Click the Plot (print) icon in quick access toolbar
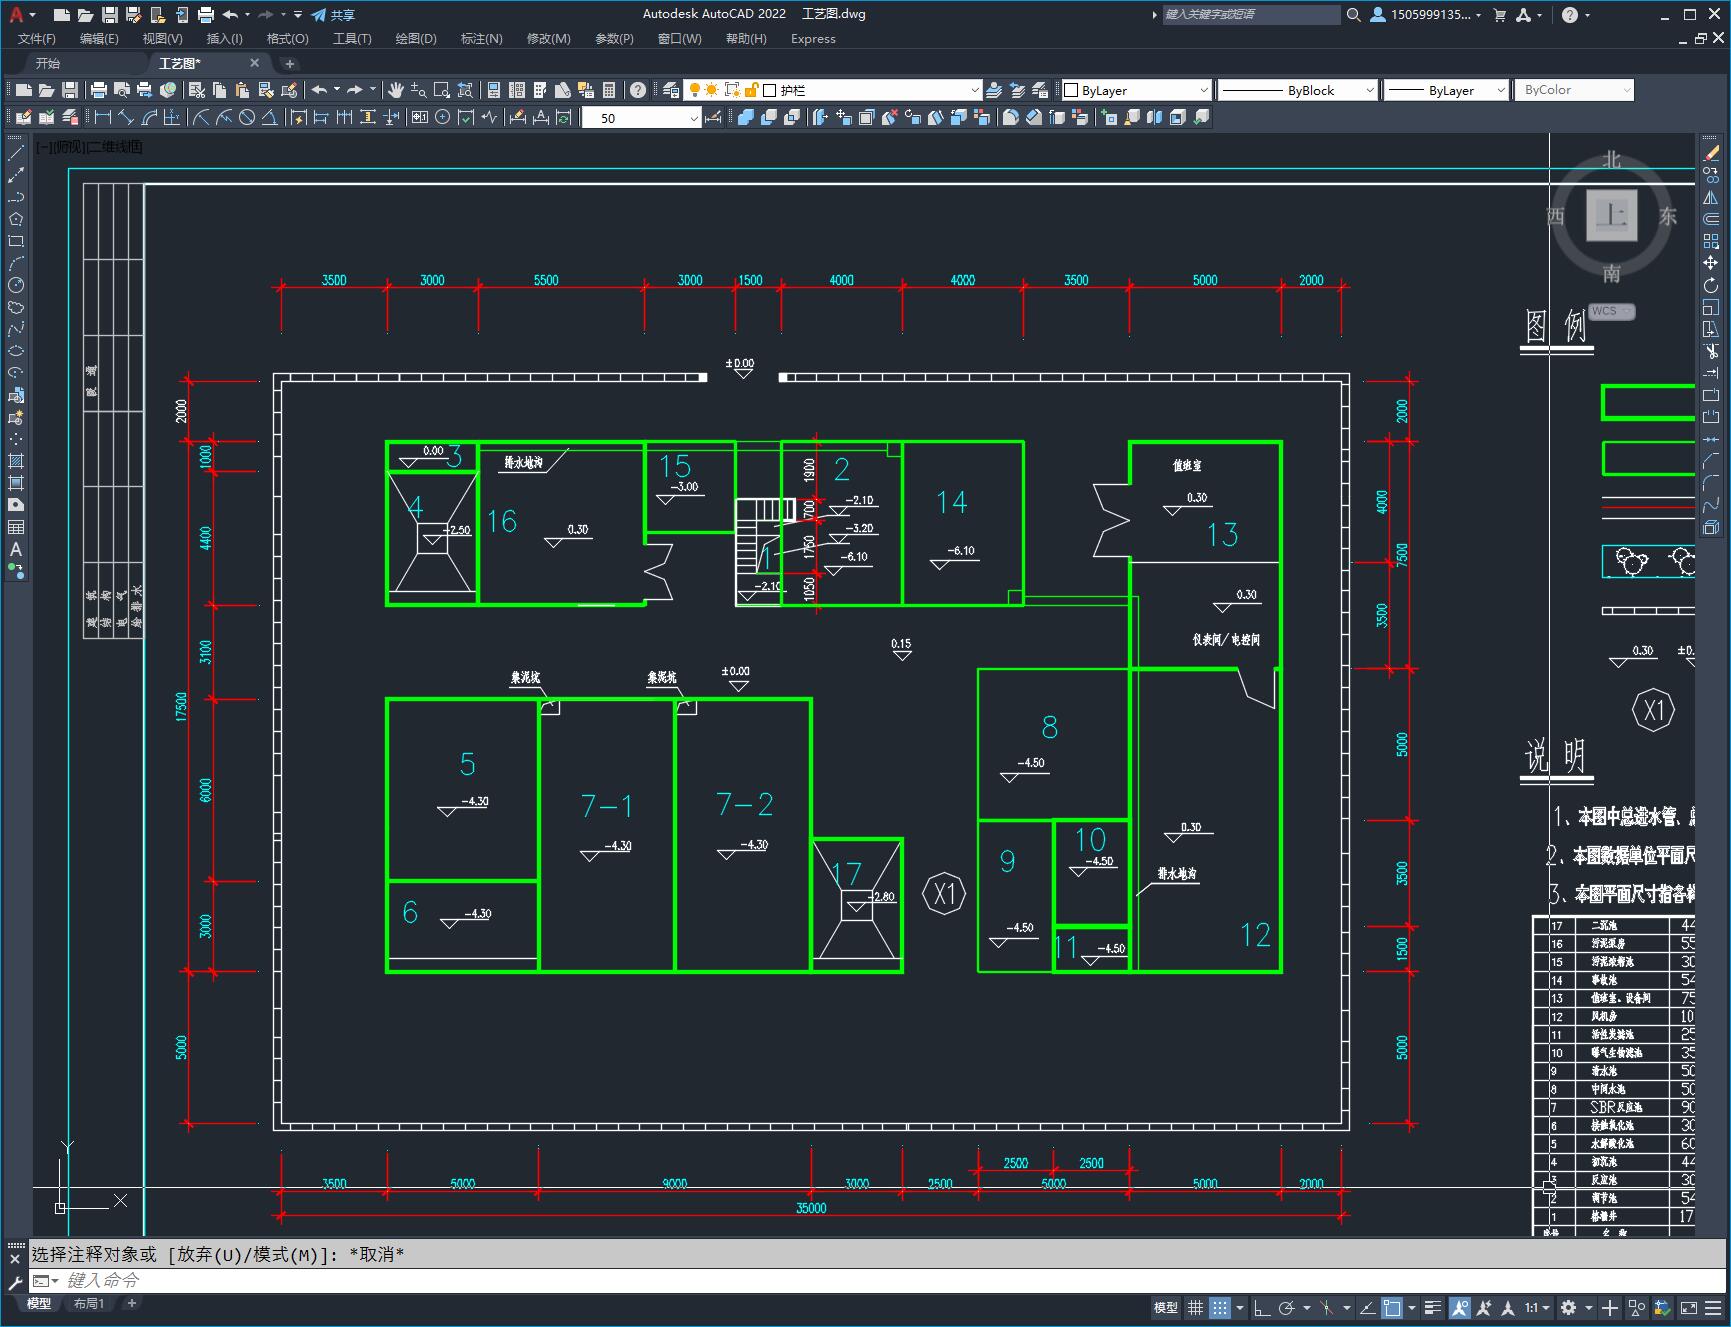 (206, 15)
